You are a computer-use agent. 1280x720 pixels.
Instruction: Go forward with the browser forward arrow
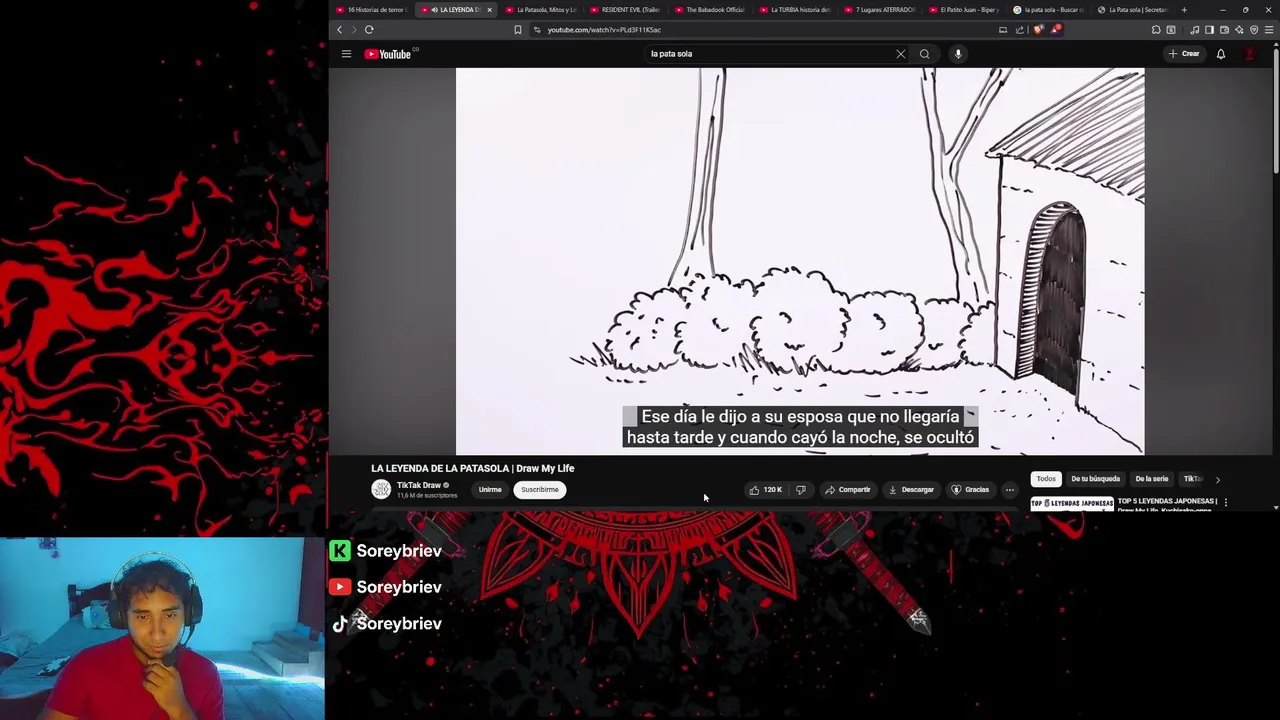coord(353,30)
